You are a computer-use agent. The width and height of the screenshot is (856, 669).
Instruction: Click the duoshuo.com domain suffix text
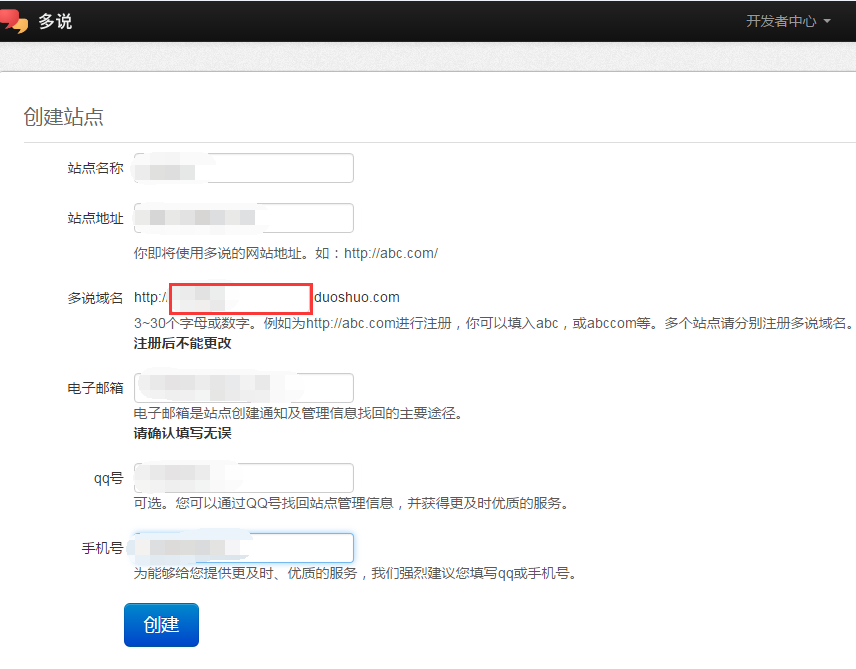coord(356,297)
